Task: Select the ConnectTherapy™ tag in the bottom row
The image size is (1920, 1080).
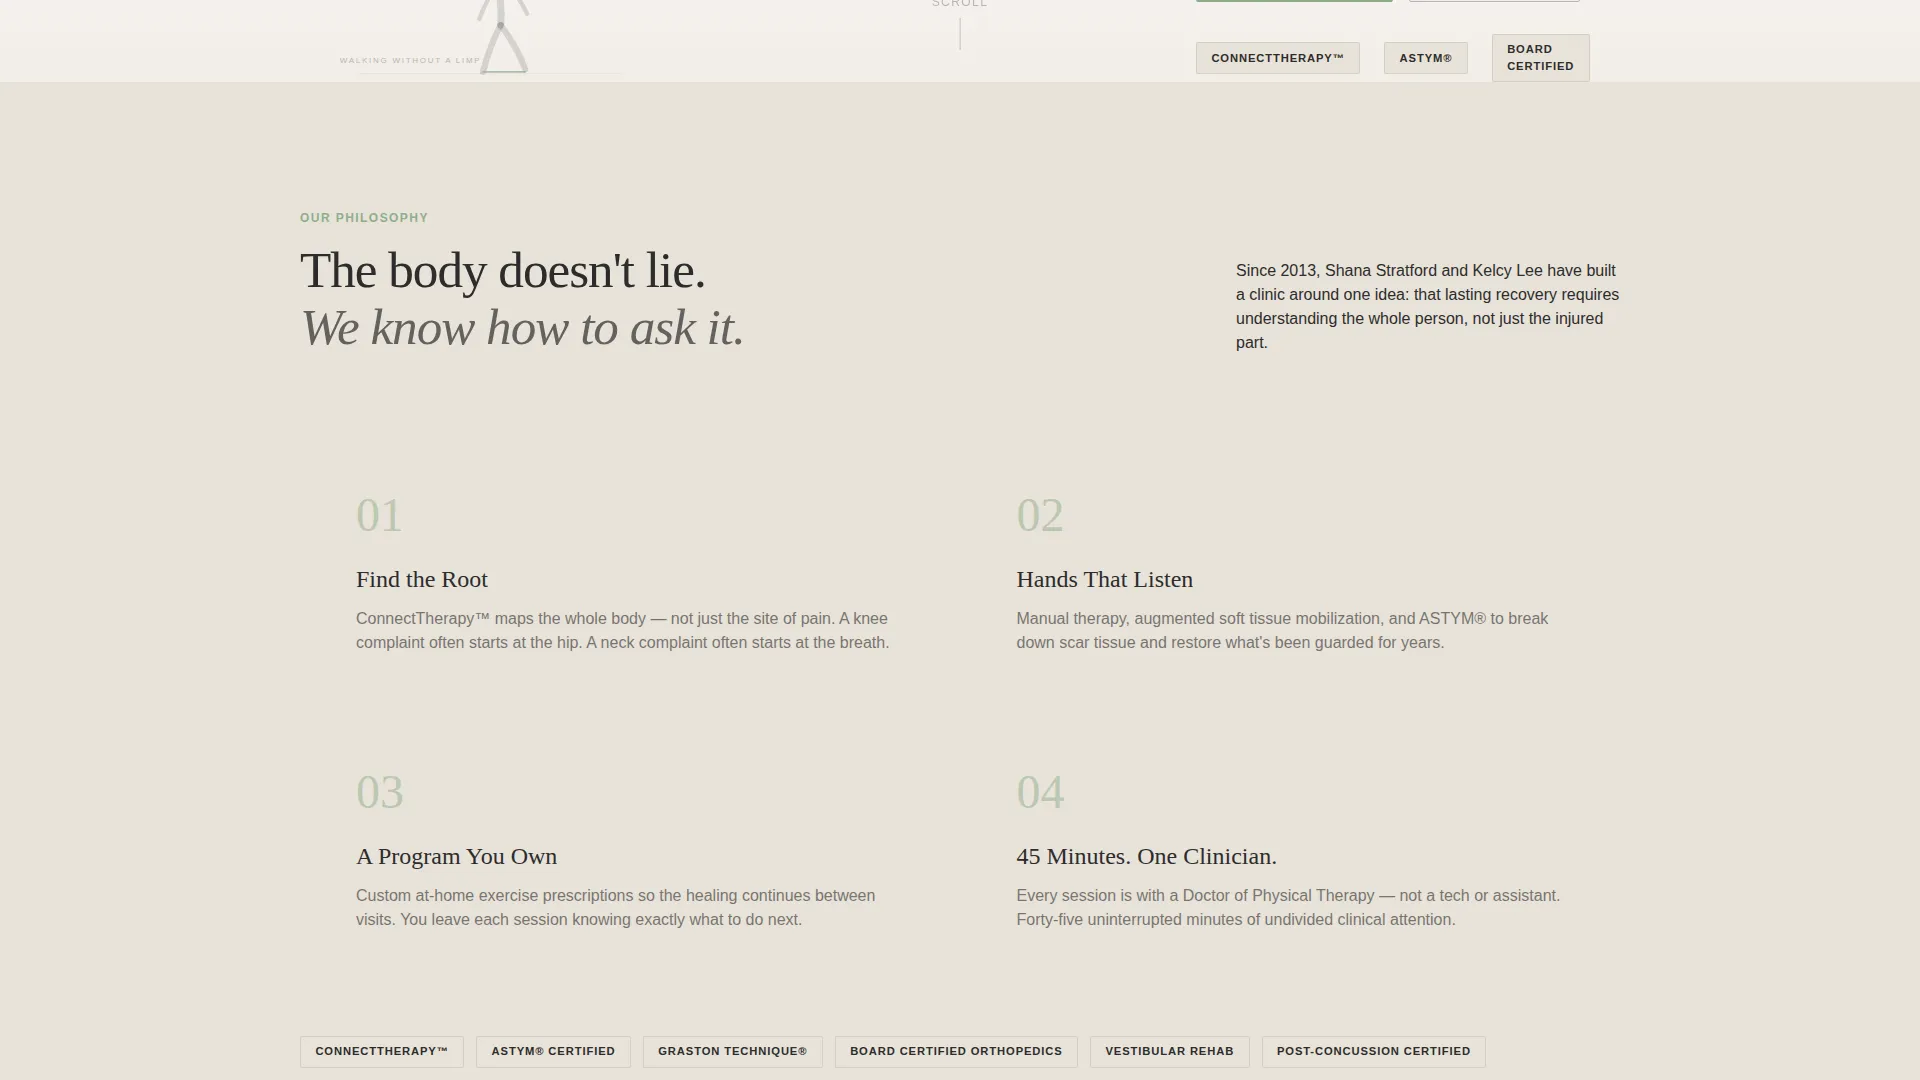Action: click(382, 1051)
